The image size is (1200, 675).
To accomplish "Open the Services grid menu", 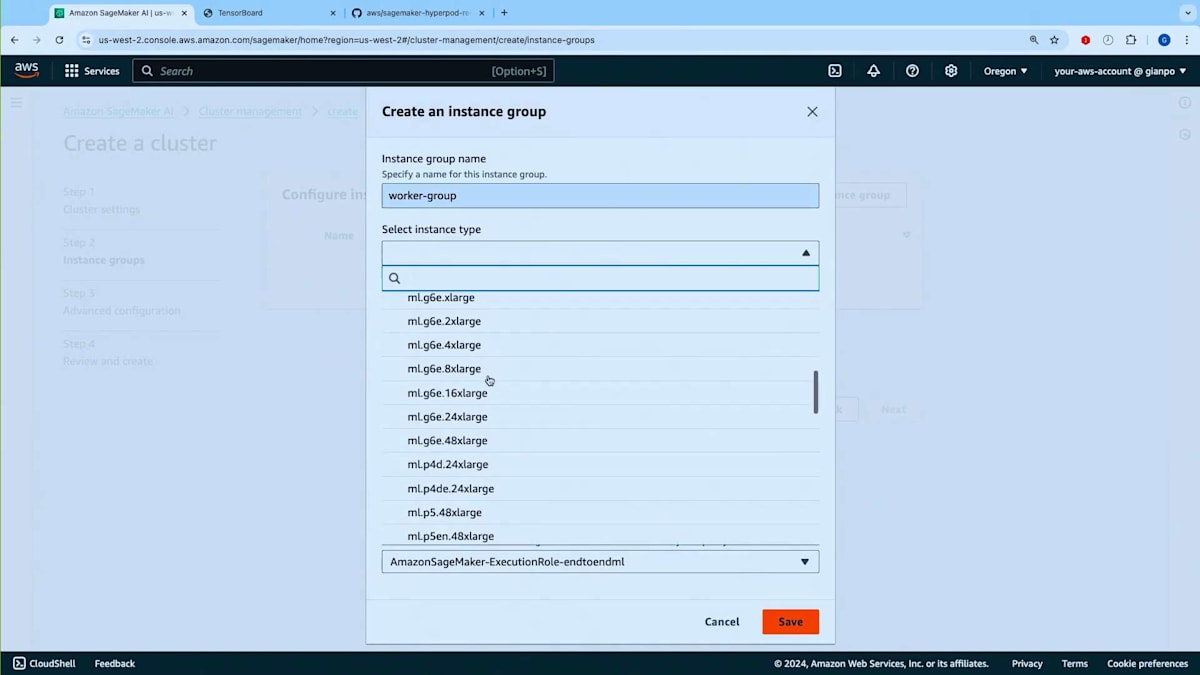I will point(92,71).
